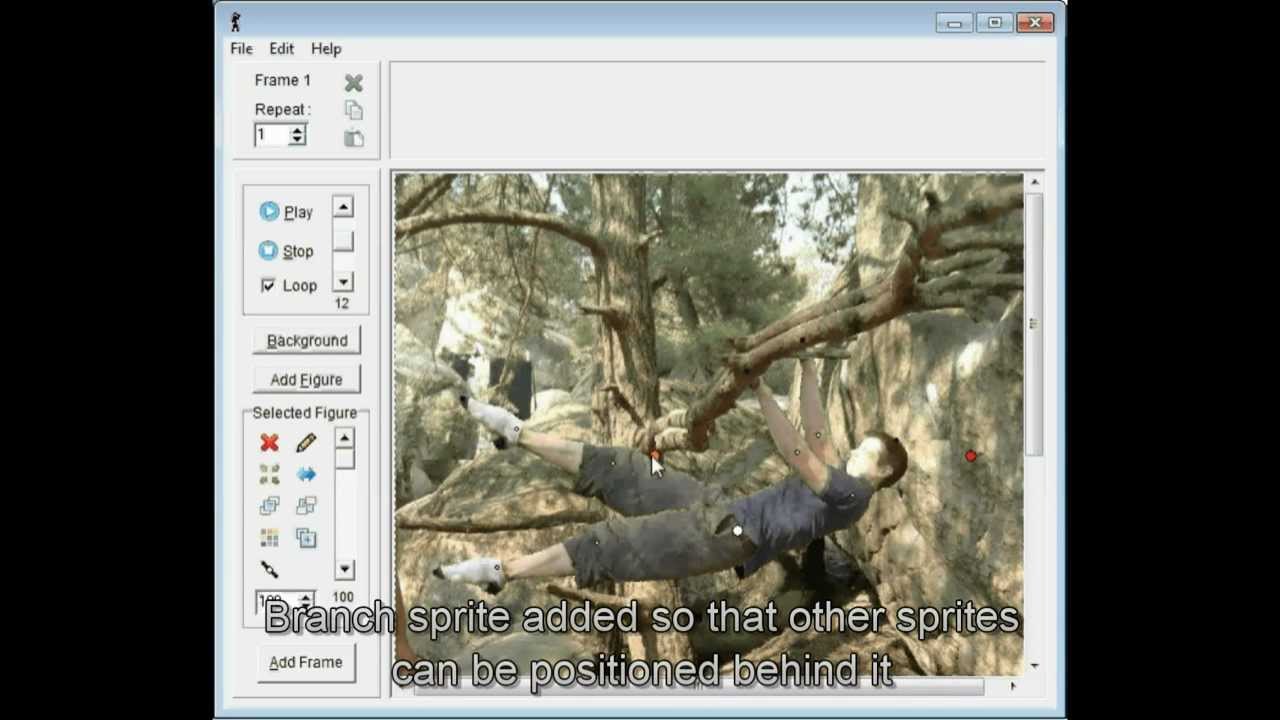Open the figure color grid icon

(269, 538)
